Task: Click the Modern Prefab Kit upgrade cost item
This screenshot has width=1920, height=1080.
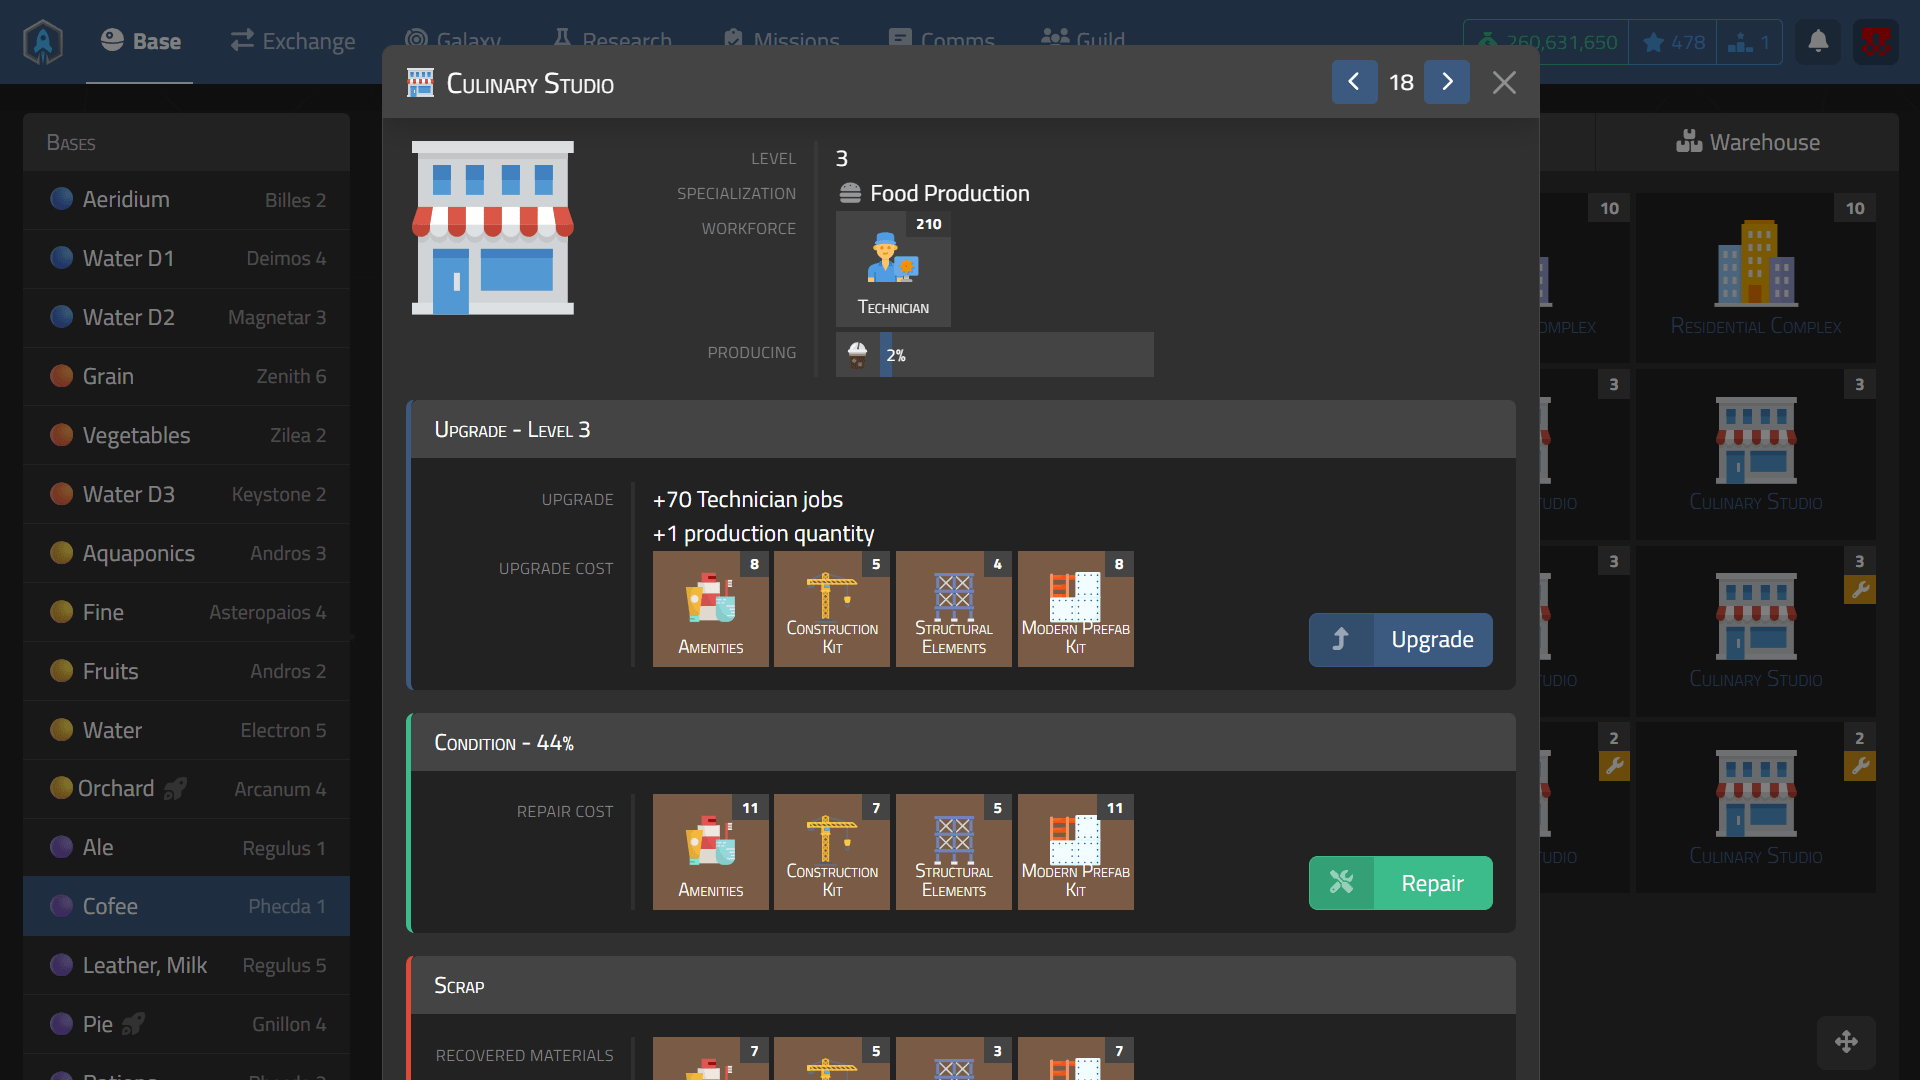Action: [1075, 609]
